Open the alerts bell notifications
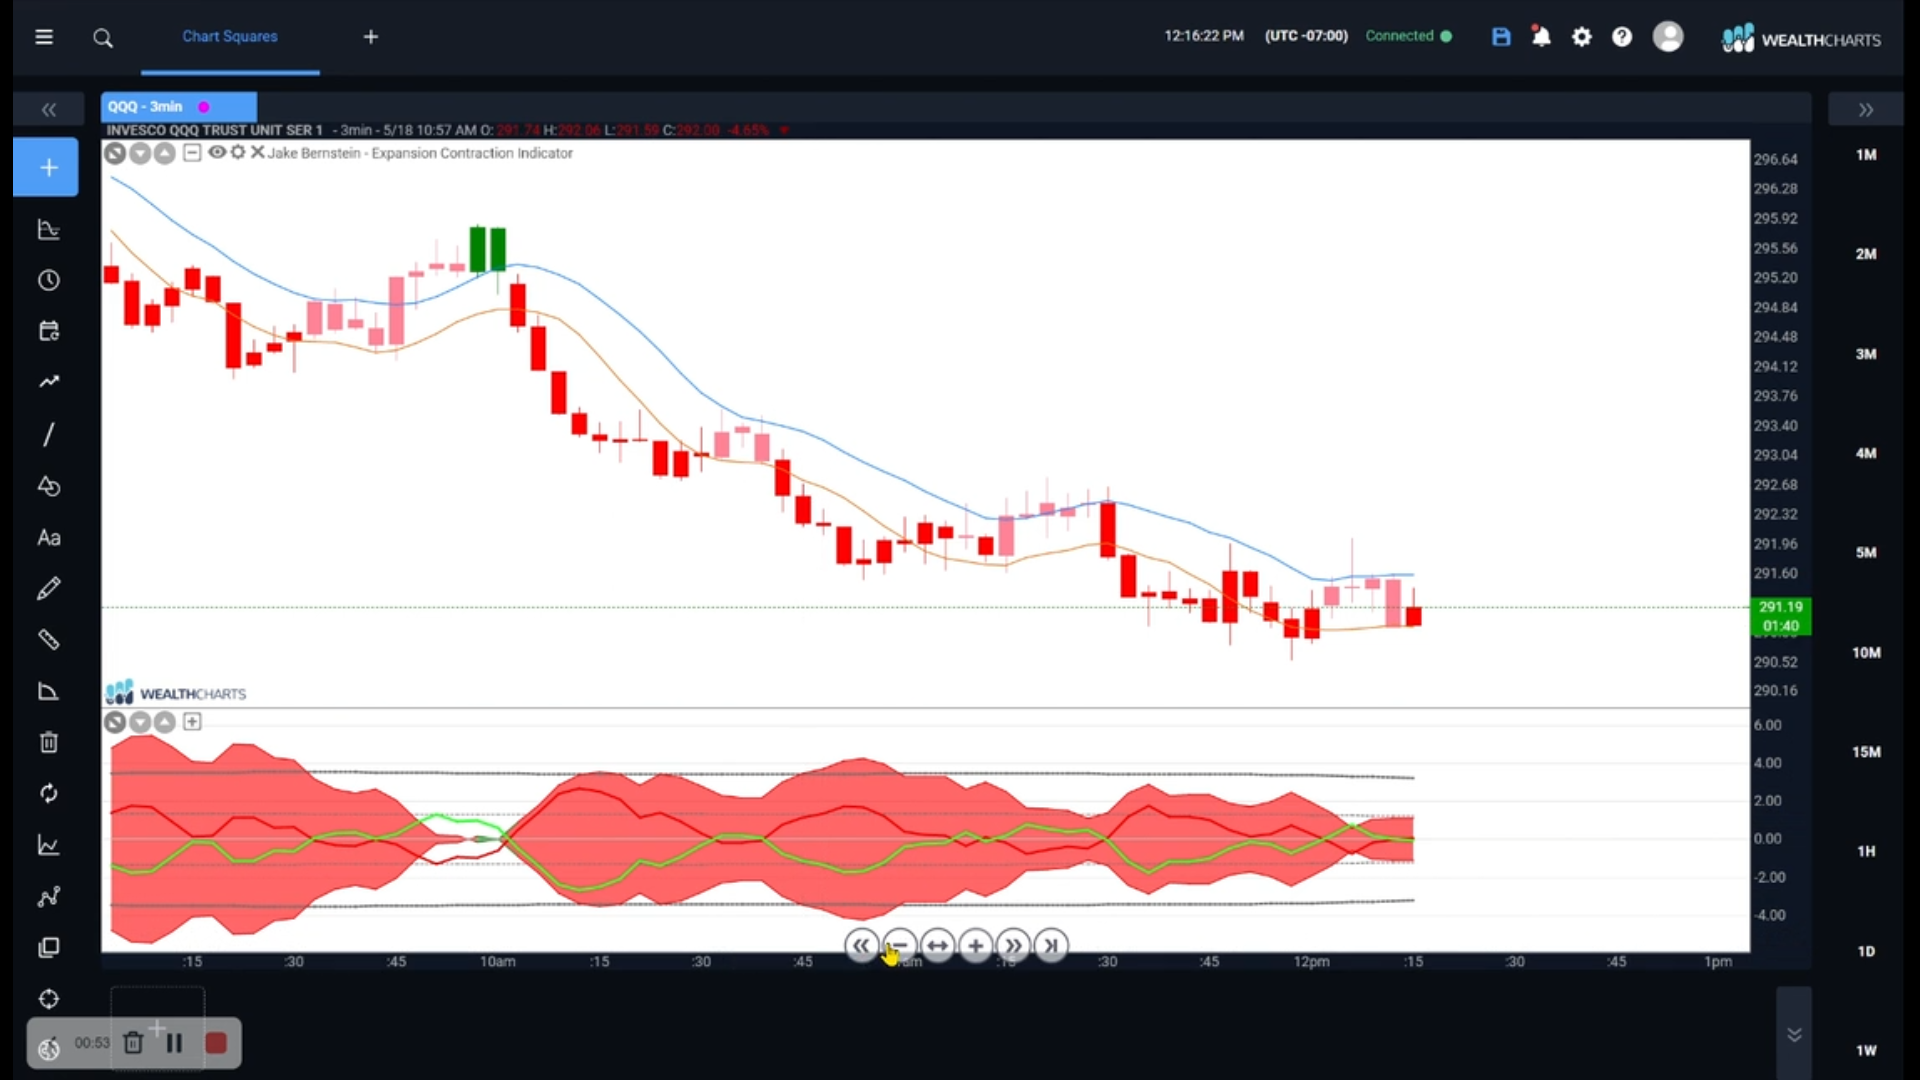Viewport: 1920px width, 1080px height. point(1541,37)
